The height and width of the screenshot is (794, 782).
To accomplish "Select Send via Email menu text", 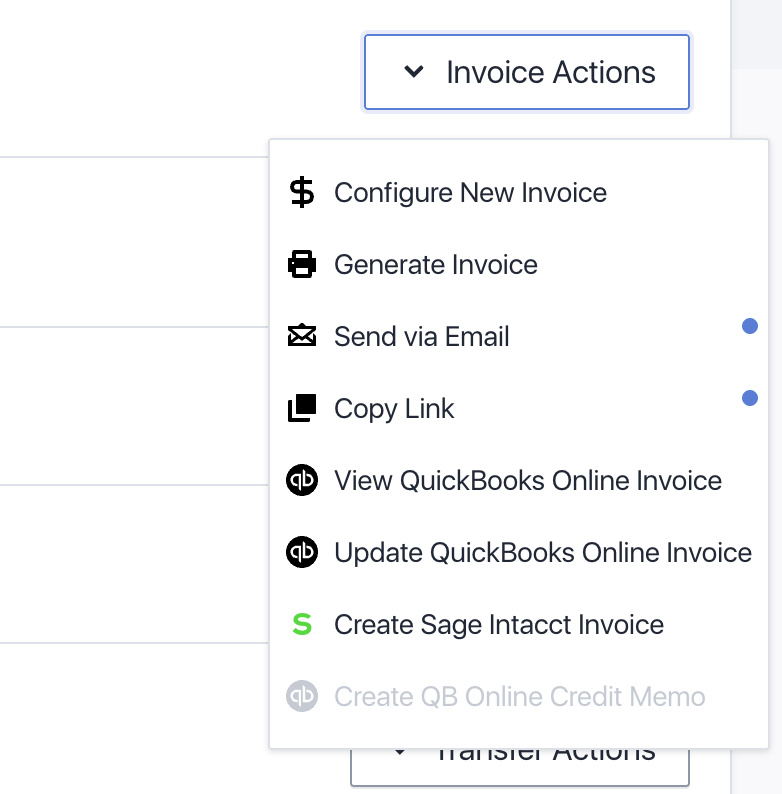I will click(421, 337).
